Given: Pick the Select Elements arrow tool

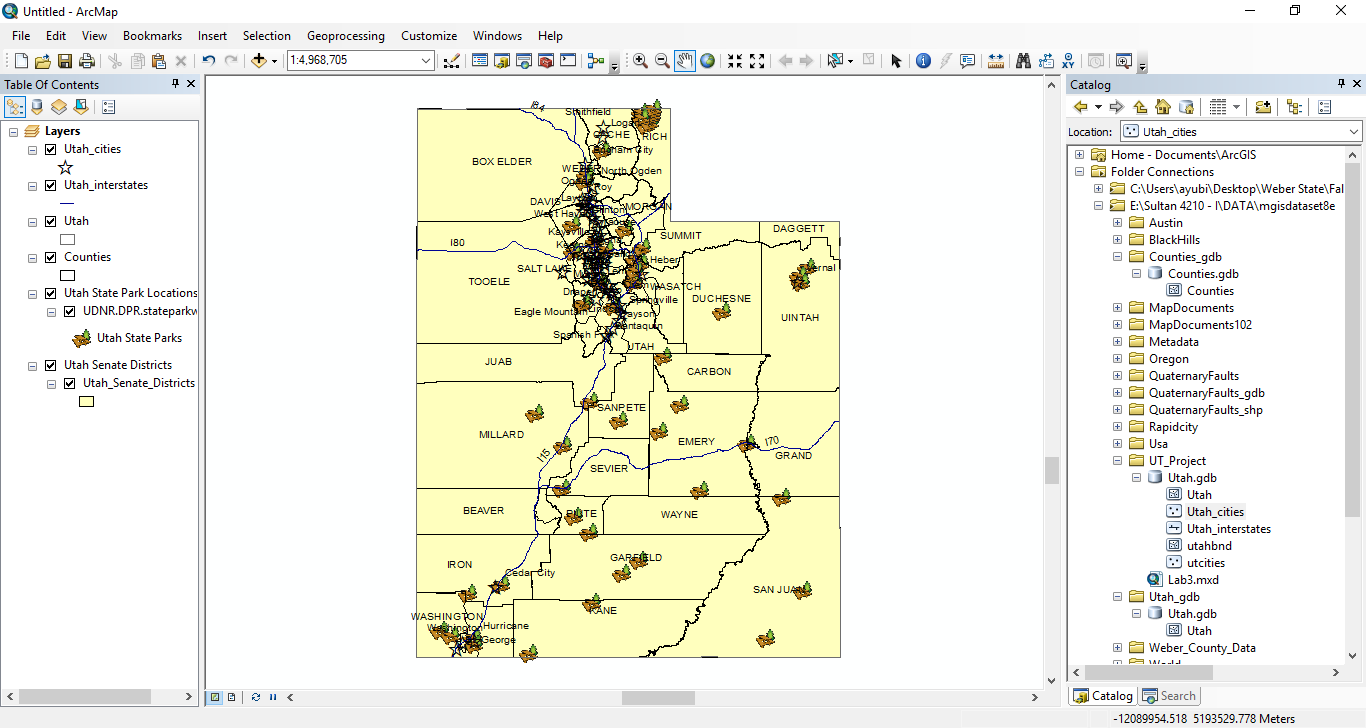Looking at the screenshot, I should tap(896, 61).
